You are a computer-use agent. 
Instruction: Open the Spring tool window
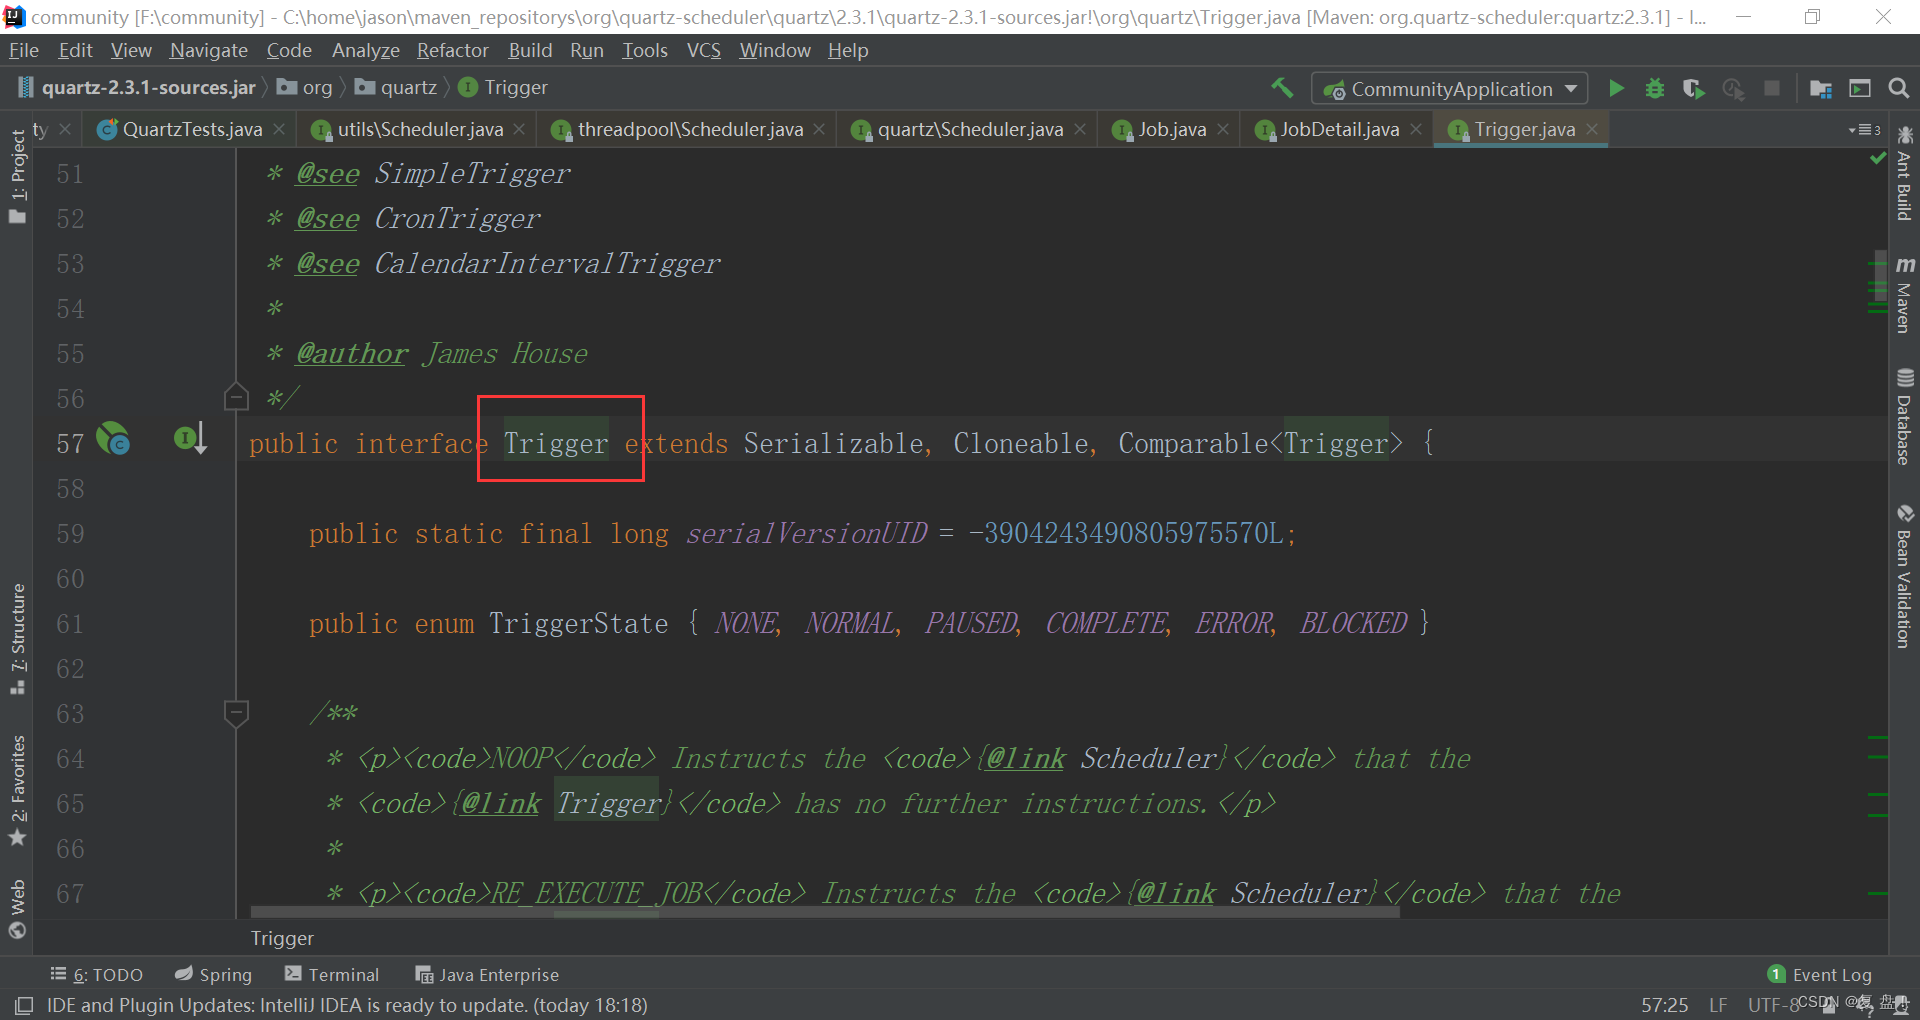[213, 975]
